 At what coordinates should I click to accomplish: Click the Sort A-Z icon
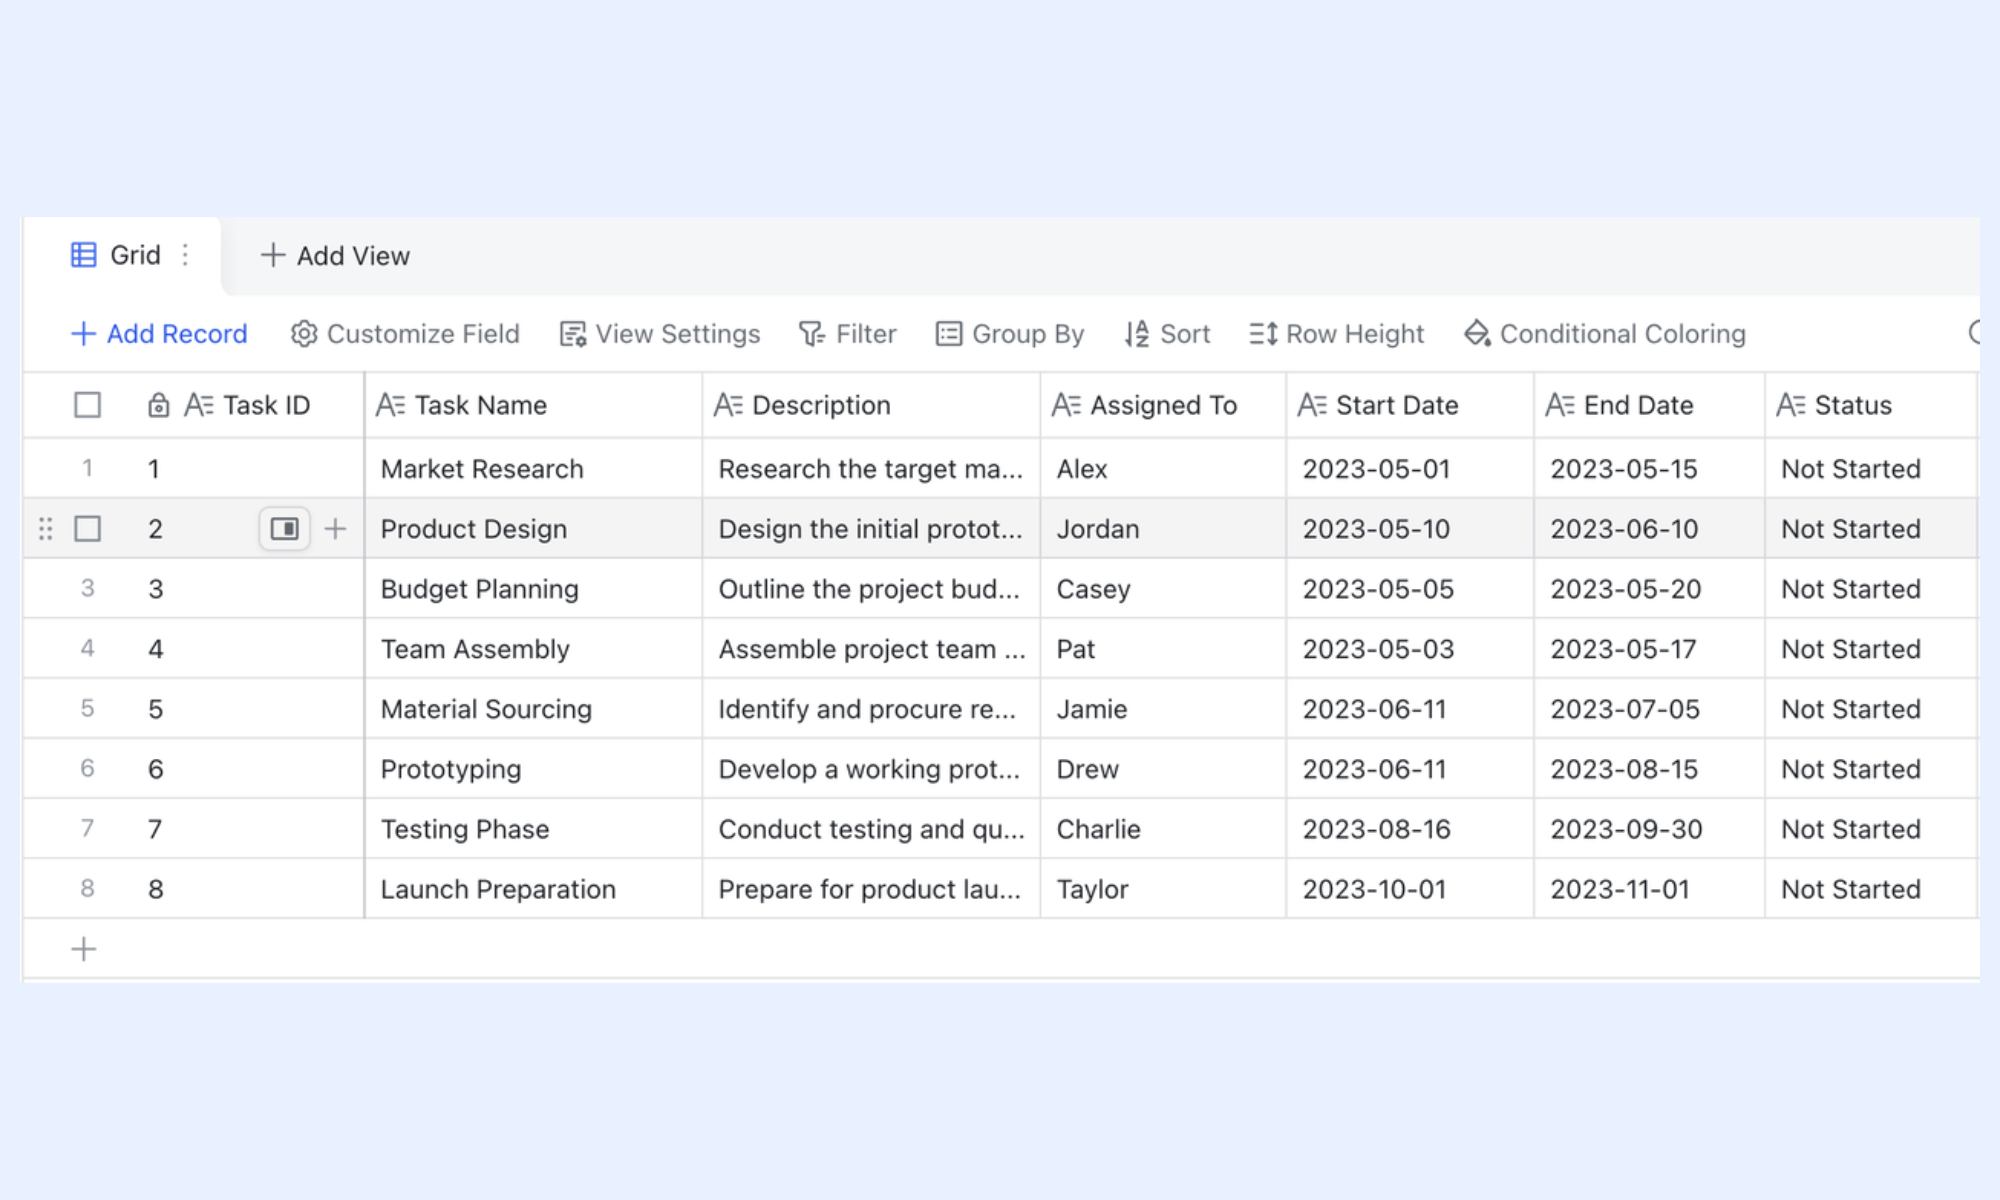(x=1137, y=334)
